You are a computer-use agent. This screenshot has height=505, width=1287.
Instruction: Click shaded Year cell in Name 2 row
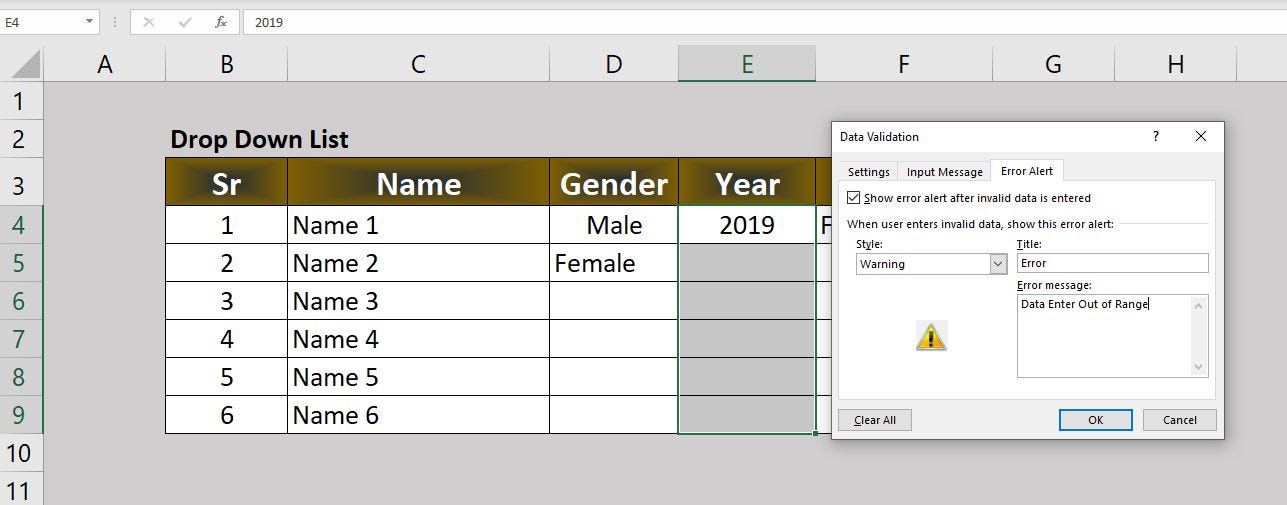click(x=747, y=263)
